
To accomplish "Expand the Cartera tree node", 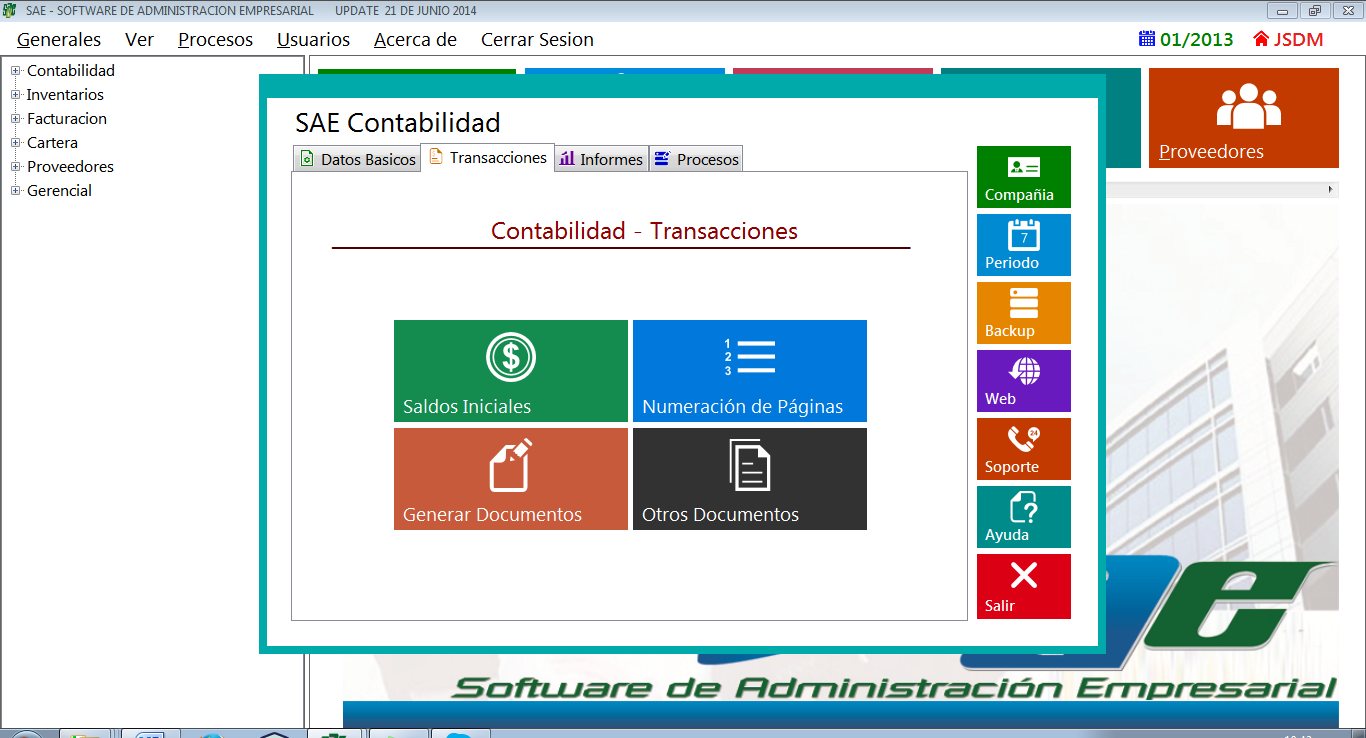I will coord(15,143).
